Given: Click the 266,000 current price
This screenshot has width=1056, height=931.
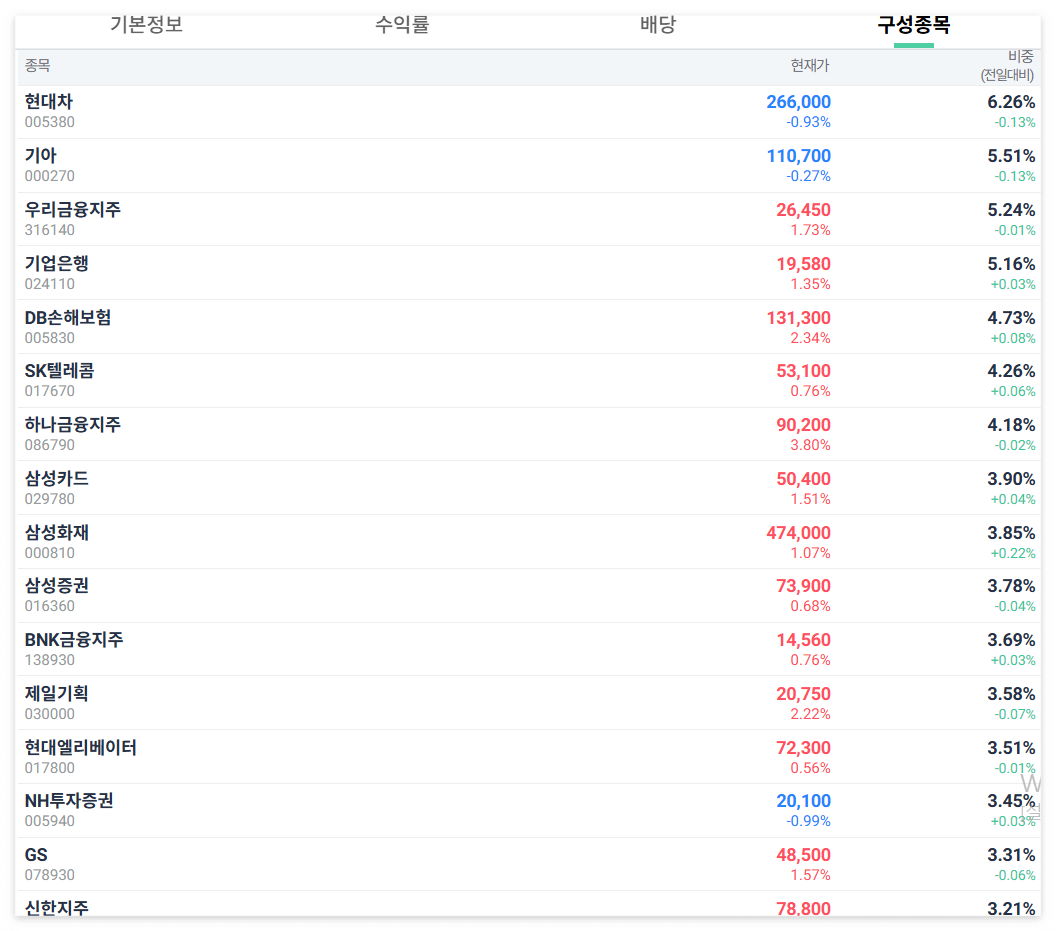Looking at the screenshot, I should tap(799, 102).
